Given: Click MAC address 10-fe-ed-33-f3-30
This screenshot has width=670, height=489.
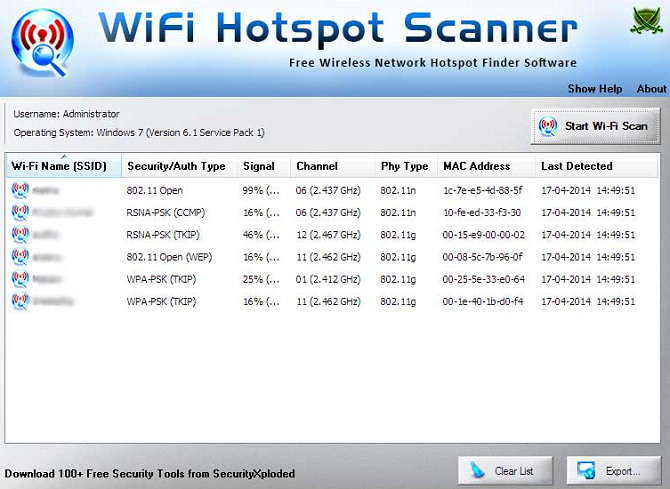Looking at the screenshot, I should [482, 213].
